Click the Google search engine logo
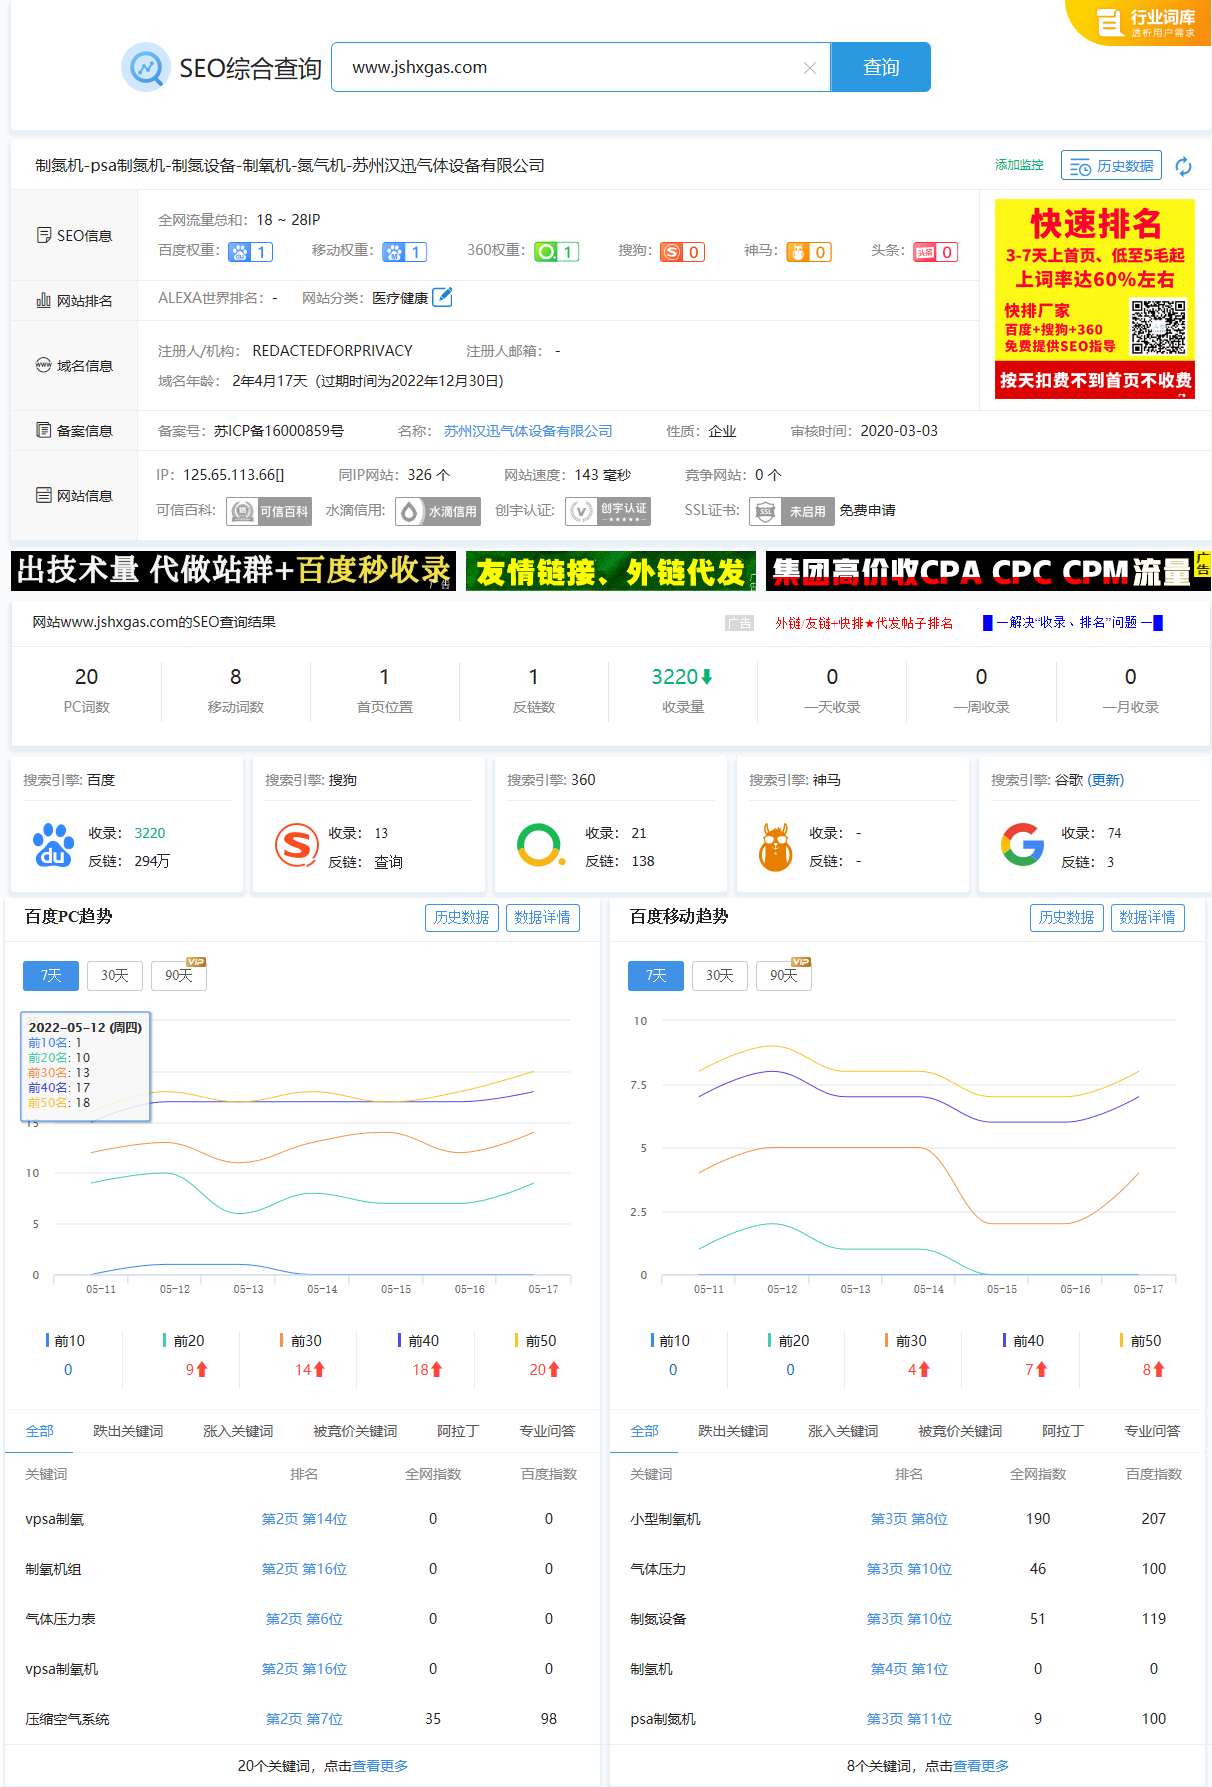Image resolution: width=1212 pixels, height=1787 pixels. pos(1023,845)
